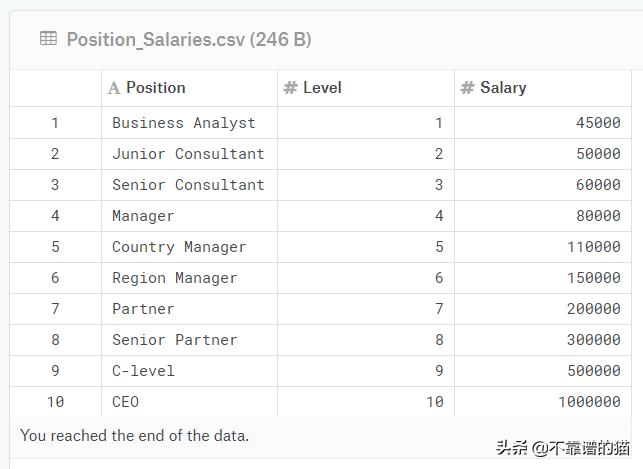Screen dimensions: 643x469
Task: Click the Business Analyst cell
Action: tap(184, 123)
